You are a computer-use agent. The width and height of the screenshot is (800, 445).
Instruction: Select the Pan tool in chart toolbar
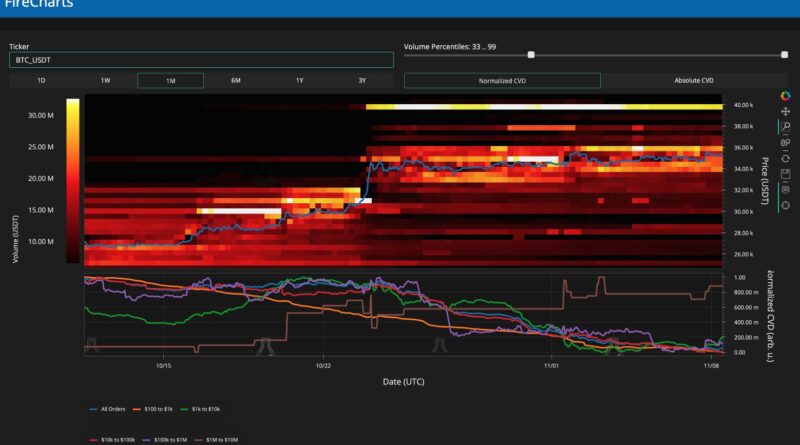point(785,111)
